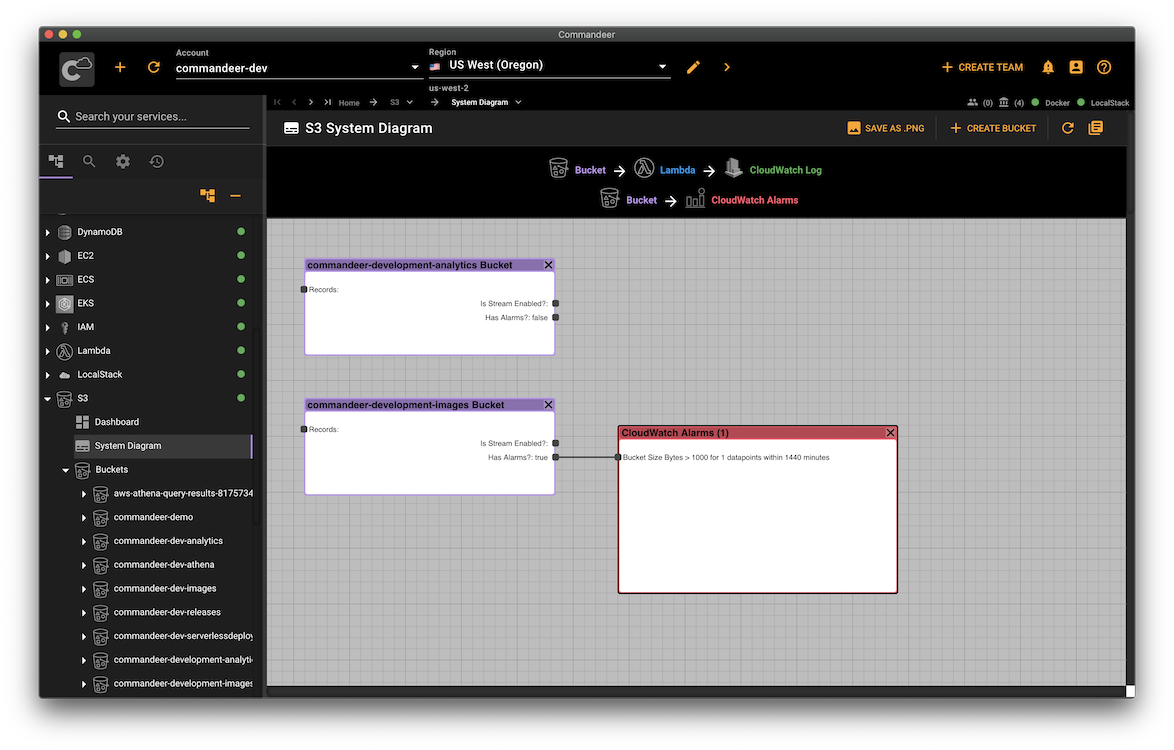The image size is (1174, 750).
Task: Select Dashboard under S3 in sidebar
Action: pos(117,422)
